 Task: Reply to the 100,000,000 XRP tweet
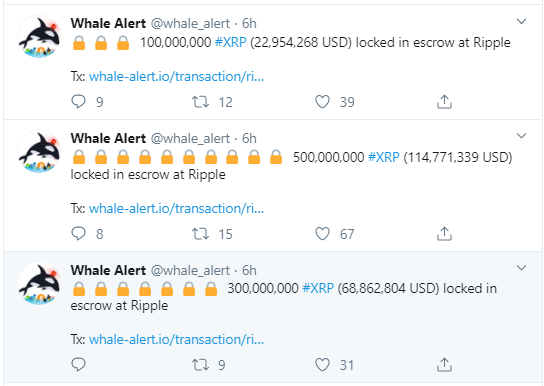tap(78, 102)
